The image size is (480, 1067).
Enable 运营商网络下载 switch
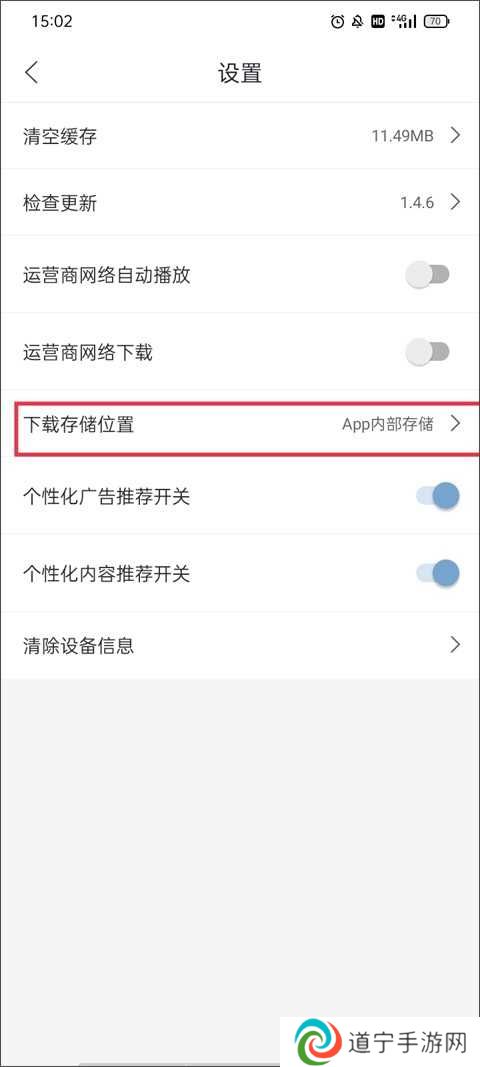click(x=428, y=352)
